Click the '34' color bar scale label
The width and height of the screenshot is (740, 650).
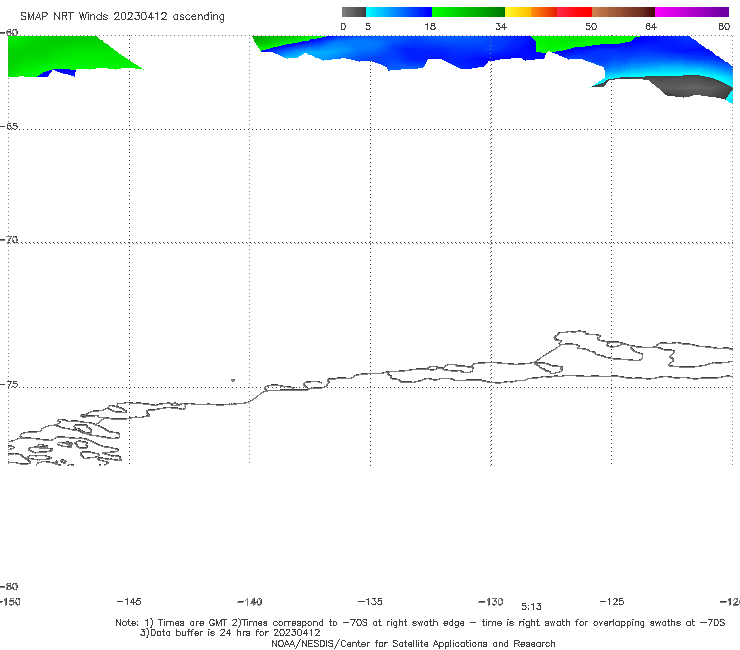(501, 26)
